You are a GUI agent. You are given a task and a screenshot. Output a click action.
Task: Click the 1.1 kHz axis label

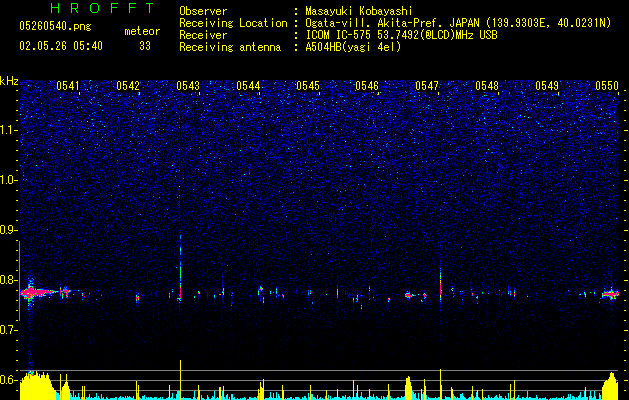(9, 130)
